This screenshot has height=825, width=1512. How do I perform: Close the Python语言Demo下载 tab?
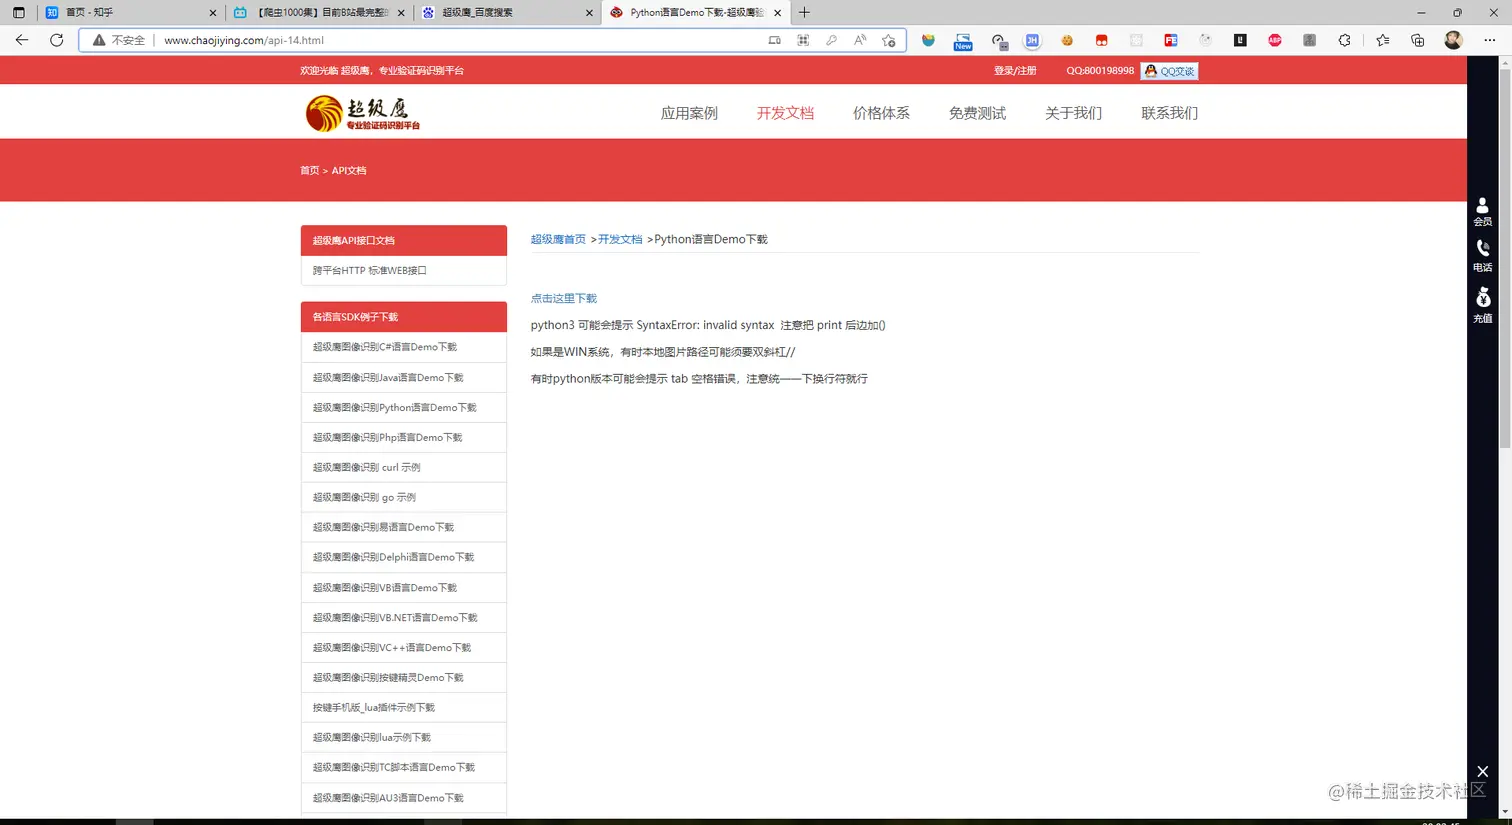(777, 13)
